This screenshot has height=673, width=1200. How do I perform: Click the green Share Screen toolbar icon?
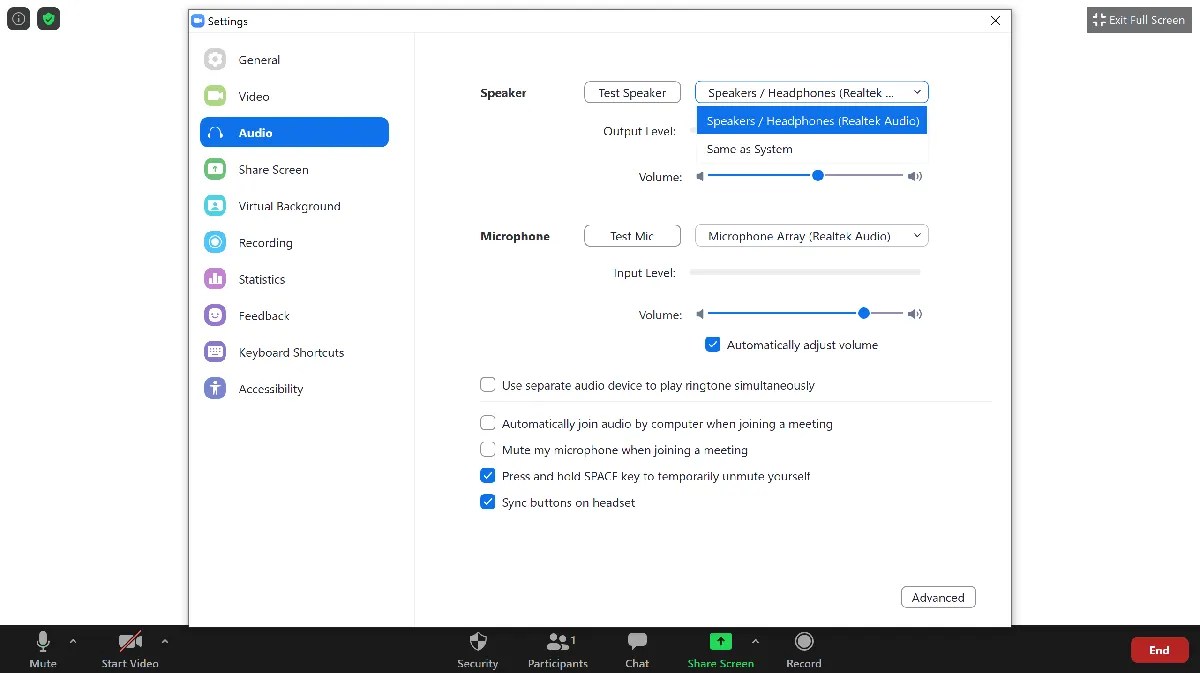pyautogui.click(x=721, y=642)
